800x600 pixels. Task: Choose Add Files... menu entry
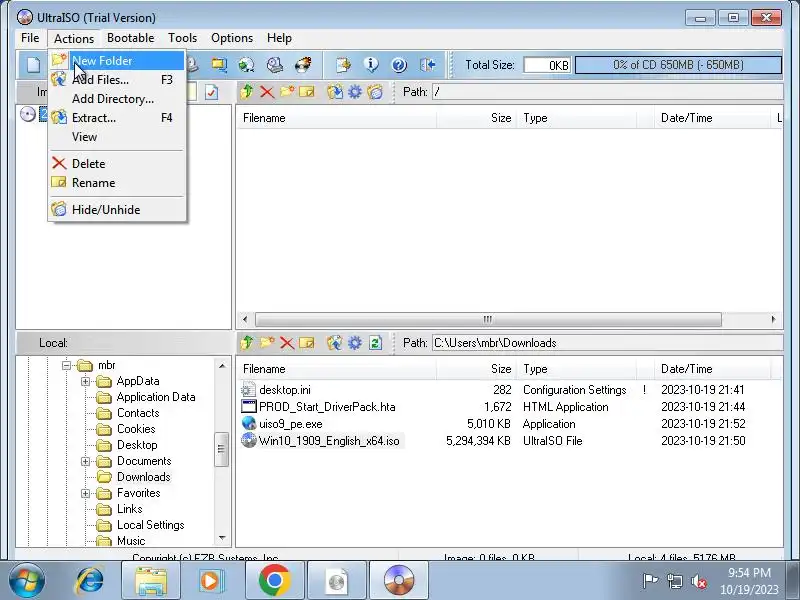pyautogui.click(x=117, y=80)
